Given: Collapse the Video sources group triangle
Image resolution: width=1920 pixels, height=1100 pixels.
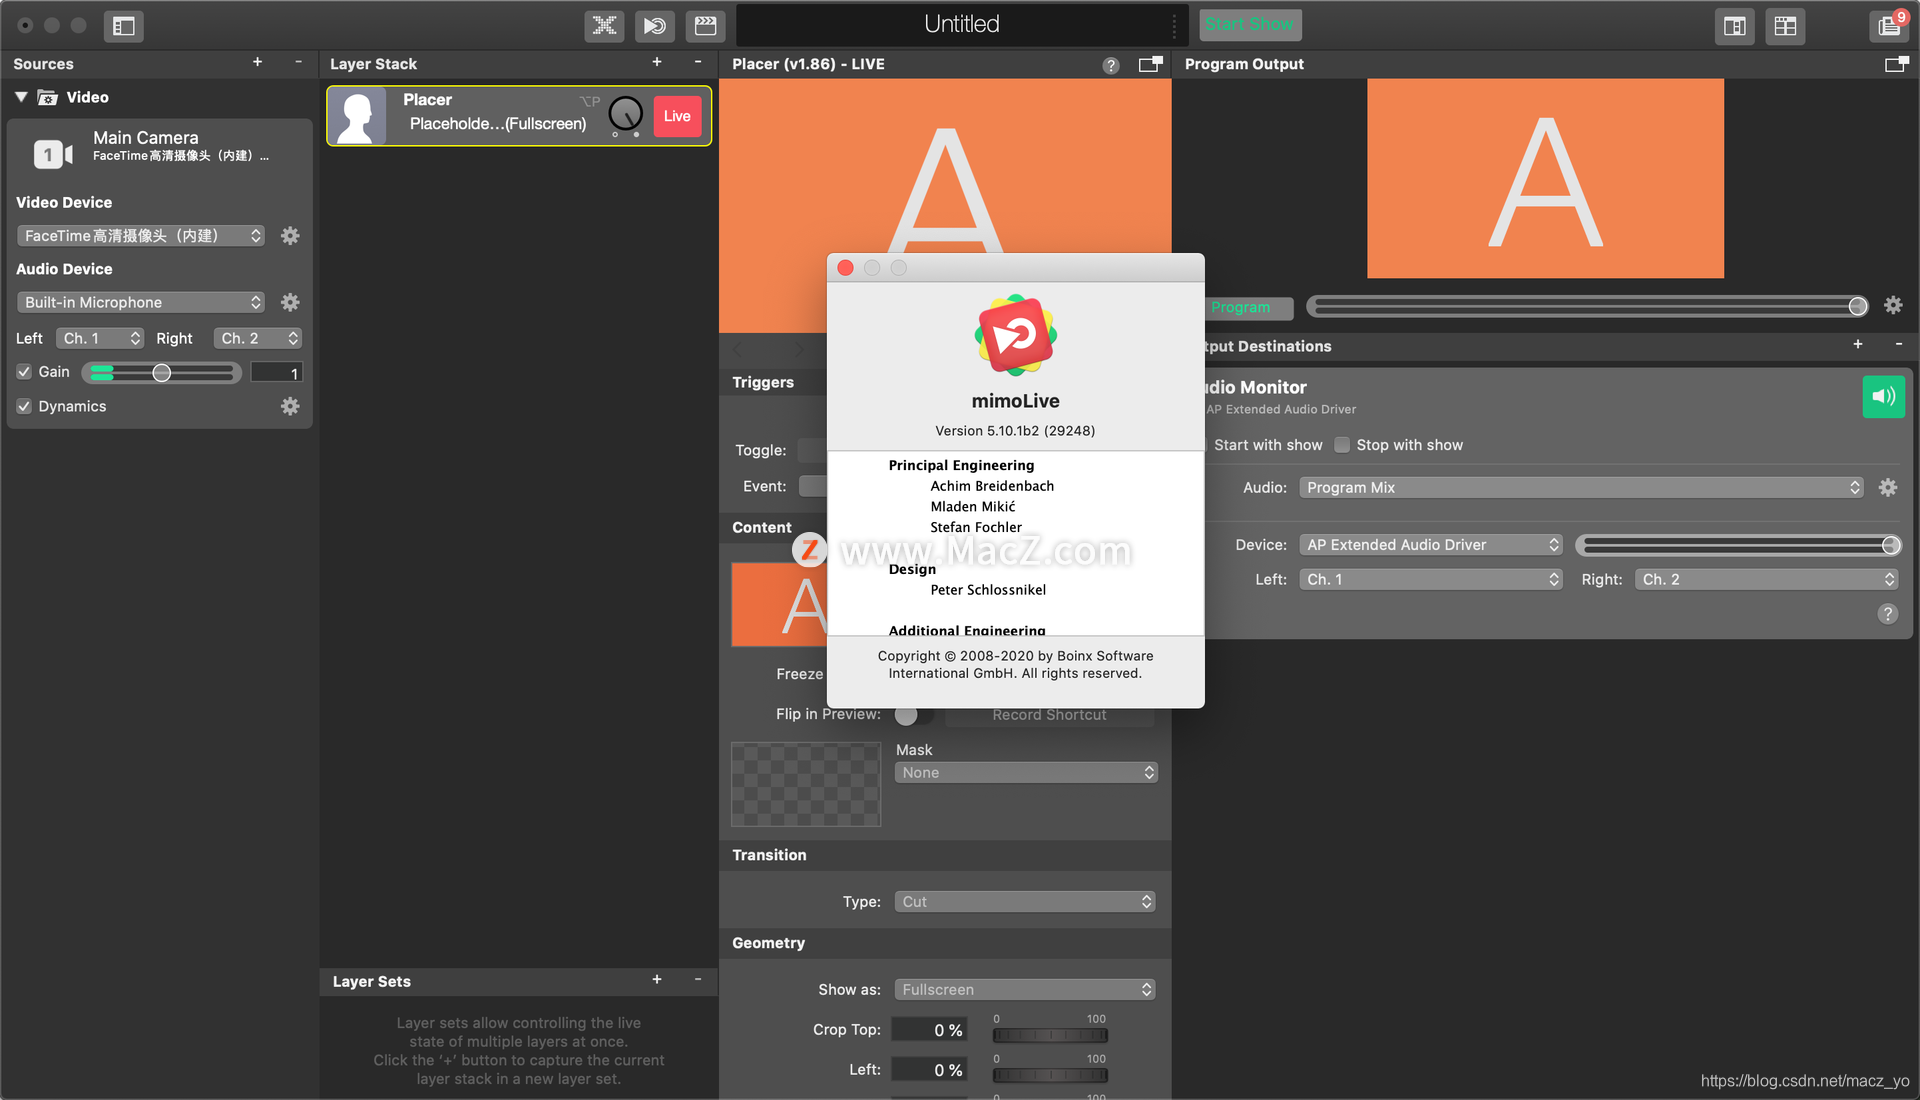Looking at the screenshot, I should pyautogui.click(x=21, y=97).
